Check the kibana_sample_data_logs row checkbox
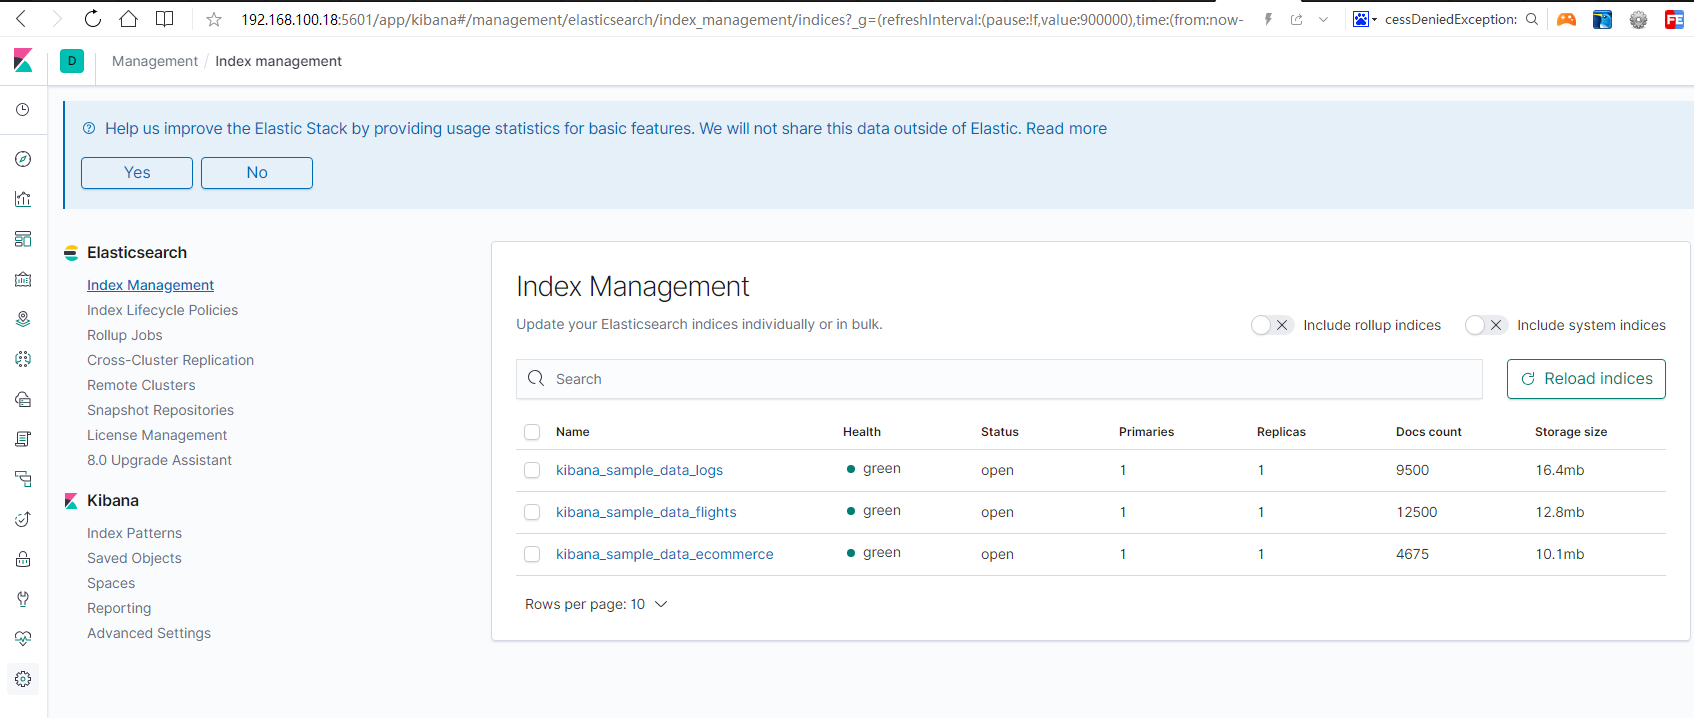The image size is (1694, 718). tap(532, 470)
